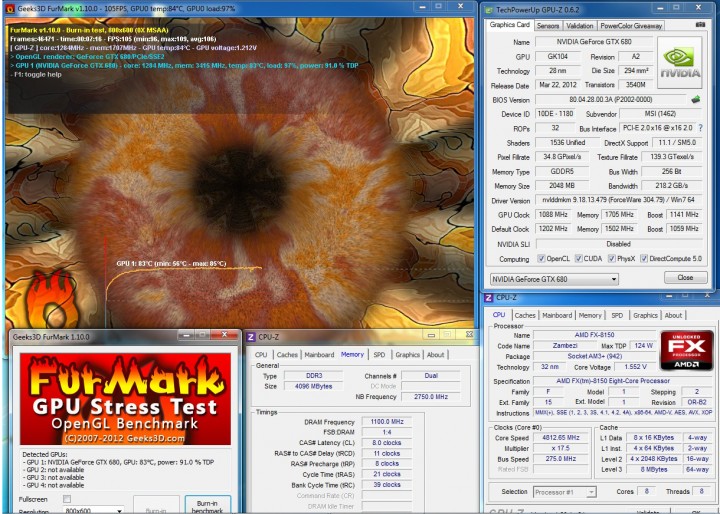This screenshot has height=514, width=720.
Task: Toggle the PhysX checkbox in GPU-Z
Action: pos(612,259)
